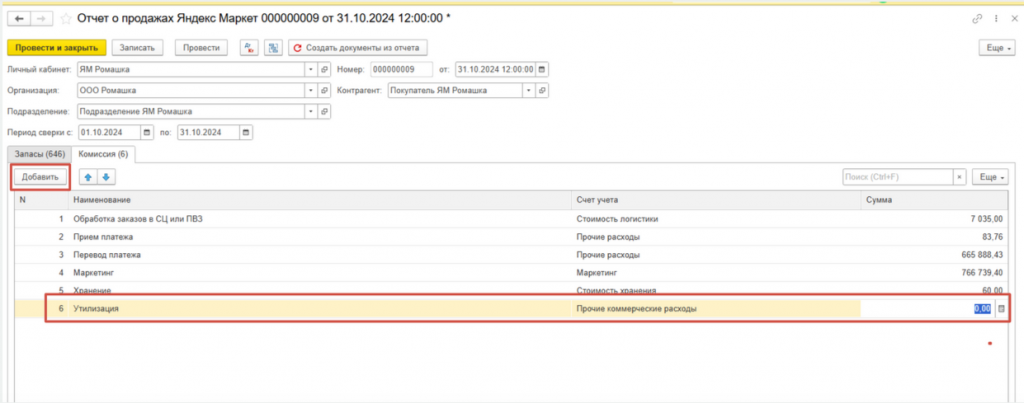Click the forward navigation arrow
Image resolution: width=1024 pixels, height=403 pixels.
pyautogui.click(x=41, y=19)
